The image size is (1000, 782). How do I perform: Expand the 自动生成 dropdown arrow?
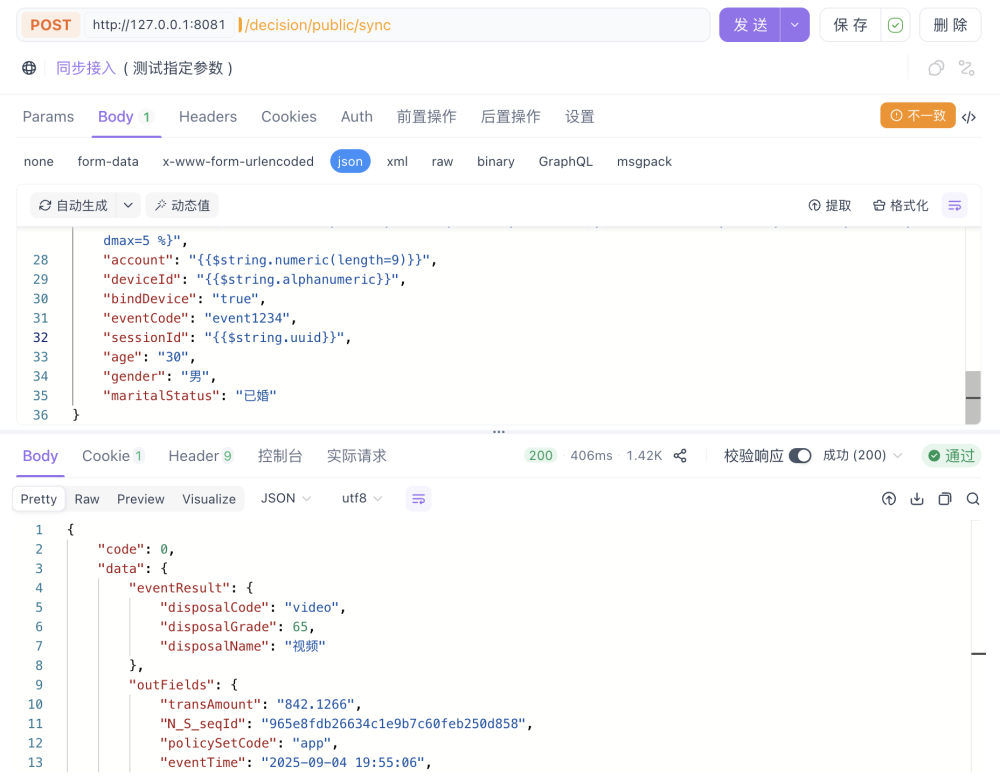128,205
